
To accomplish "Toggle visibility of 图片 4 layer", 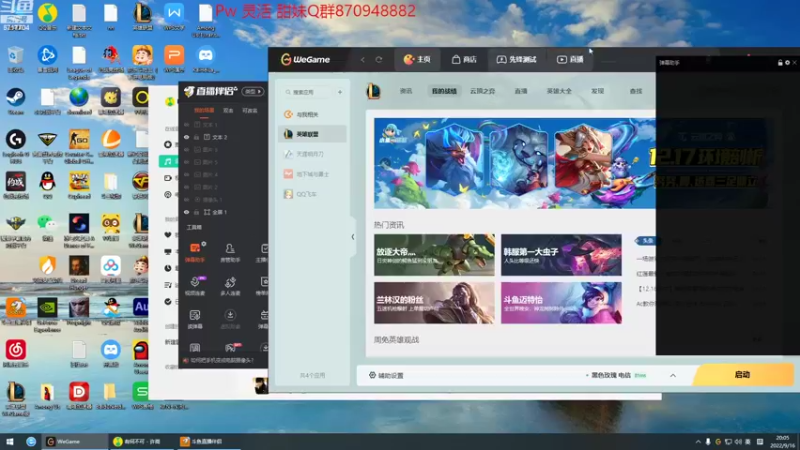I will pyautogui.click(x=187, y=174).
